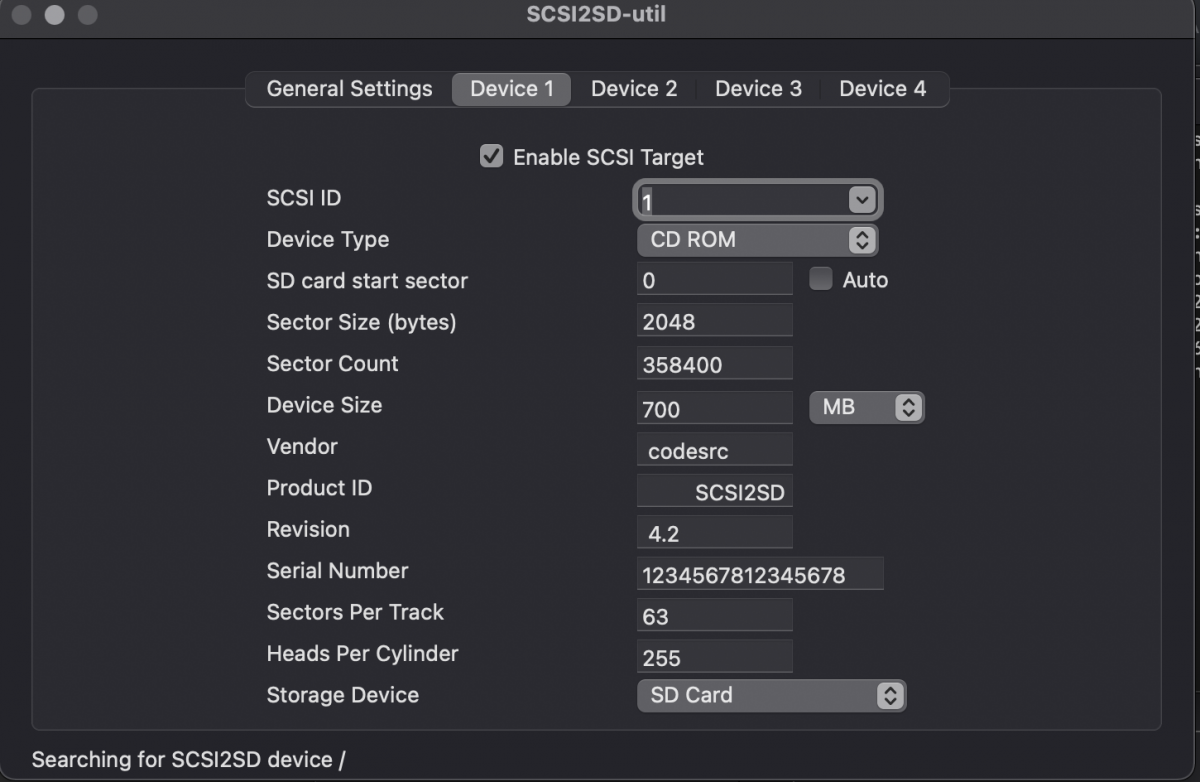Switch to the Device 2 tab
Viewport: 1200px width, 782px height.
(x=634, y=89)
